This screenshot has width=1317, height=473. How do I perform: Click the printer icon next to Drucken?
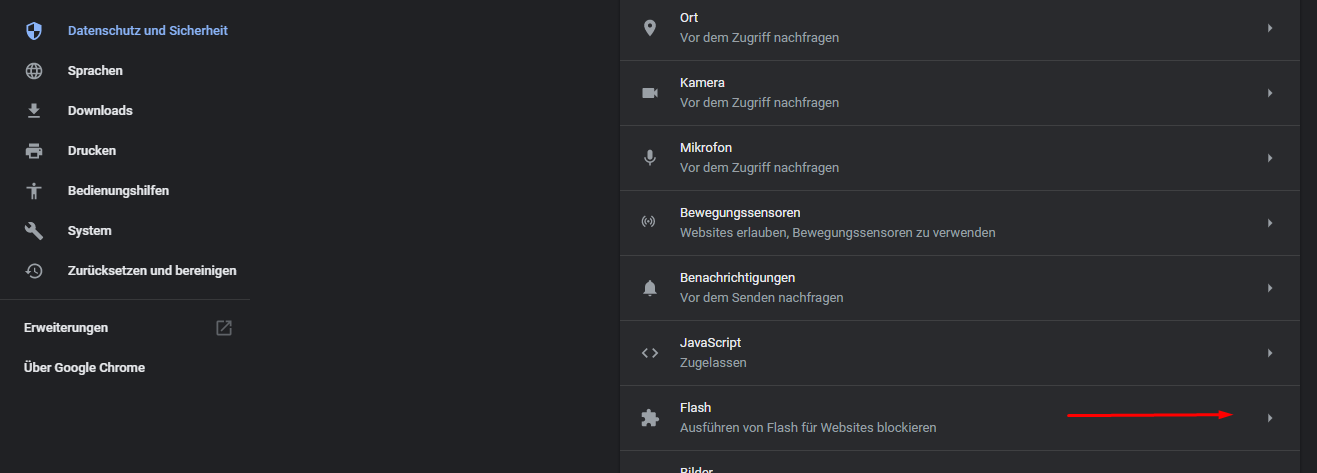[34, 151]
